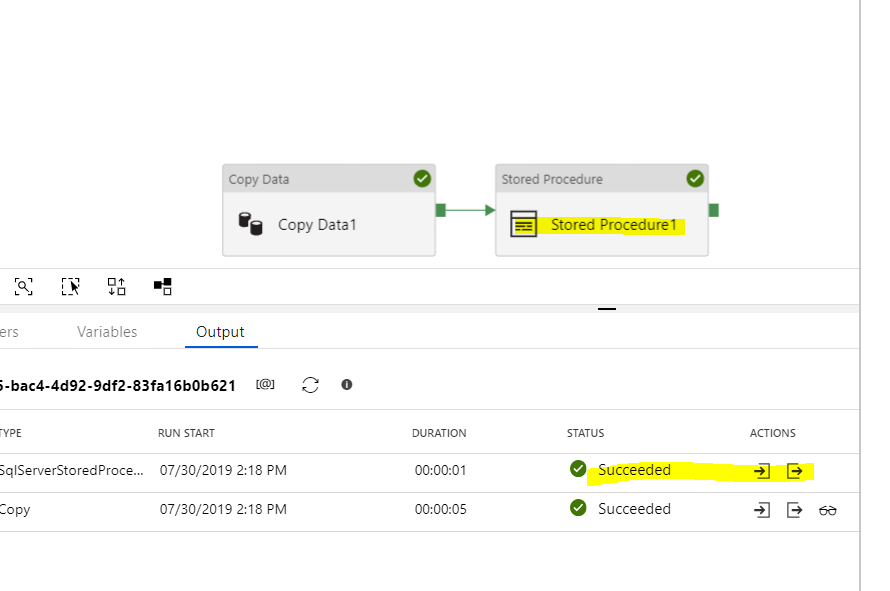Click the auto align layout icon
The height and width of the screenshot is (591, 890).
pos(116,287)
